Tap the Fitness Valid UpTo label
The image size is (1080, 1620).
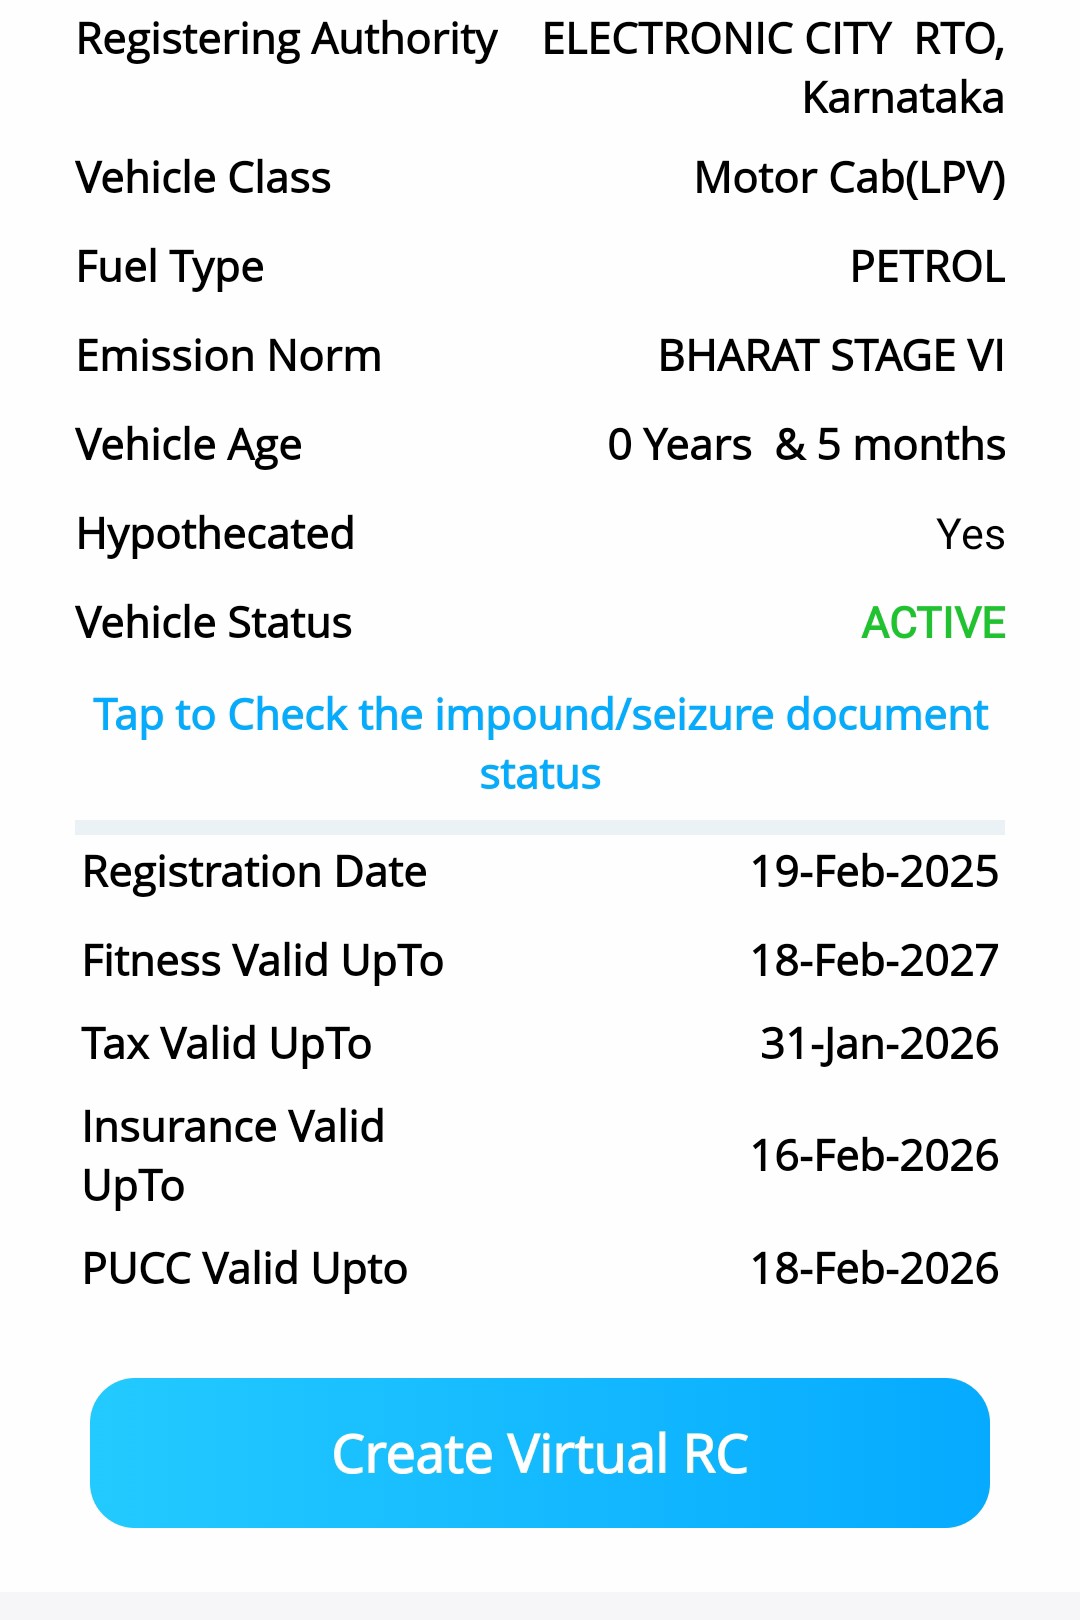(x=263, y=961)
